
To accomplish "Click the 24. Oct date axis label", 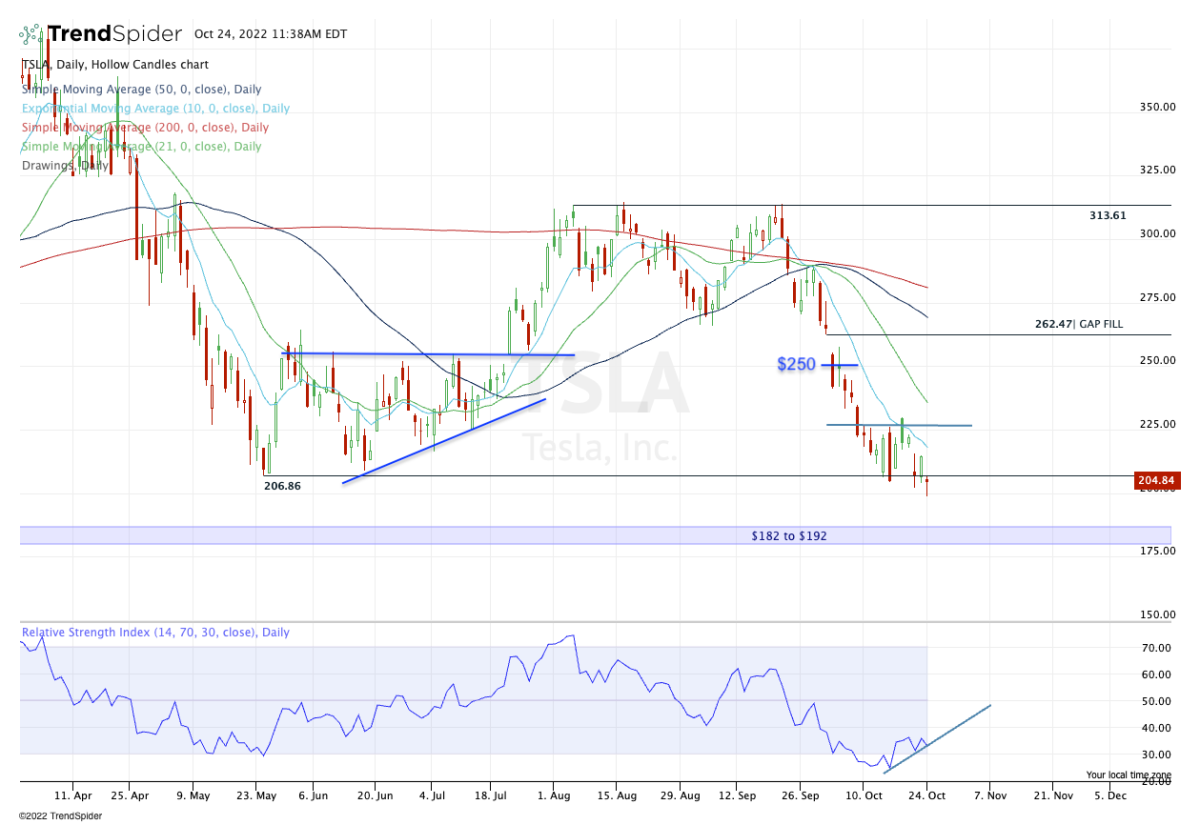I will [x=927, y=797].
